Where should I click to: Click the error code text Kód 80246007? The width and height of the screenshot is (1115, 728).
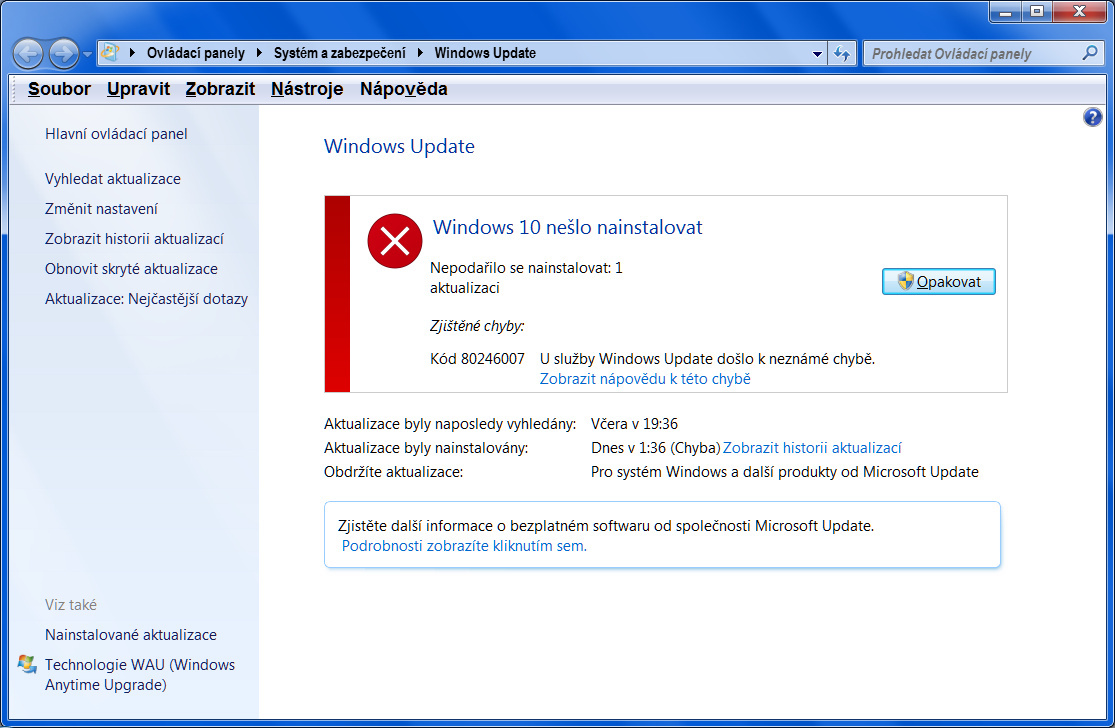point(477,359)
